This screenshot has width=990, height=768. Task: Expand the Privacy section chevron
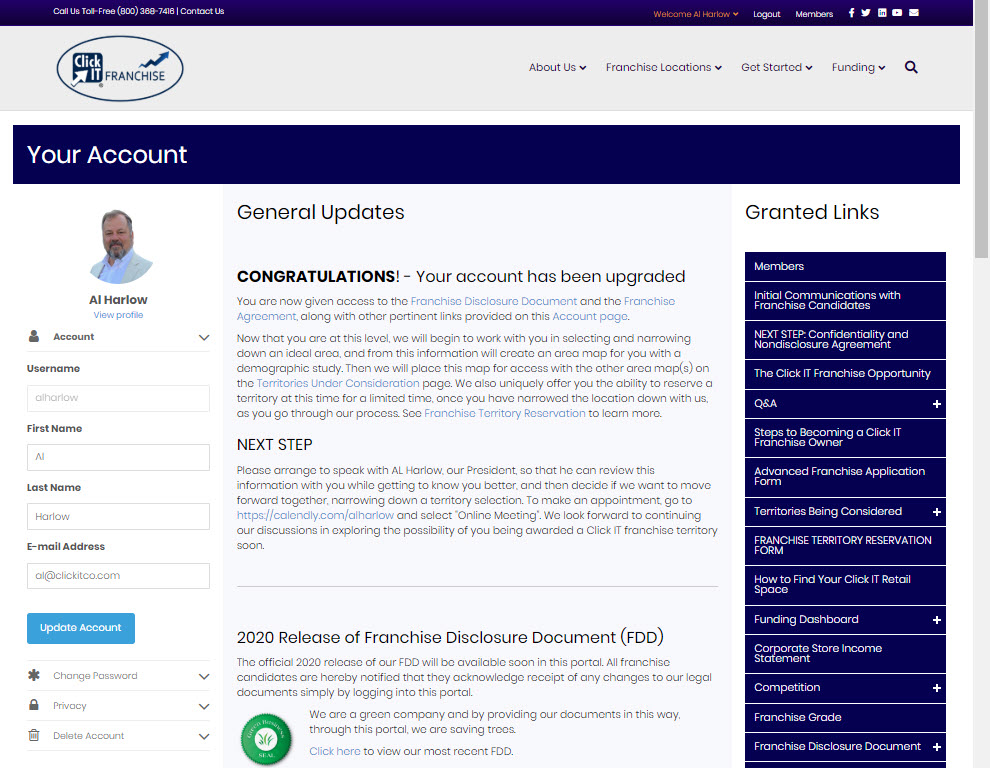click(x=204, y=706)
